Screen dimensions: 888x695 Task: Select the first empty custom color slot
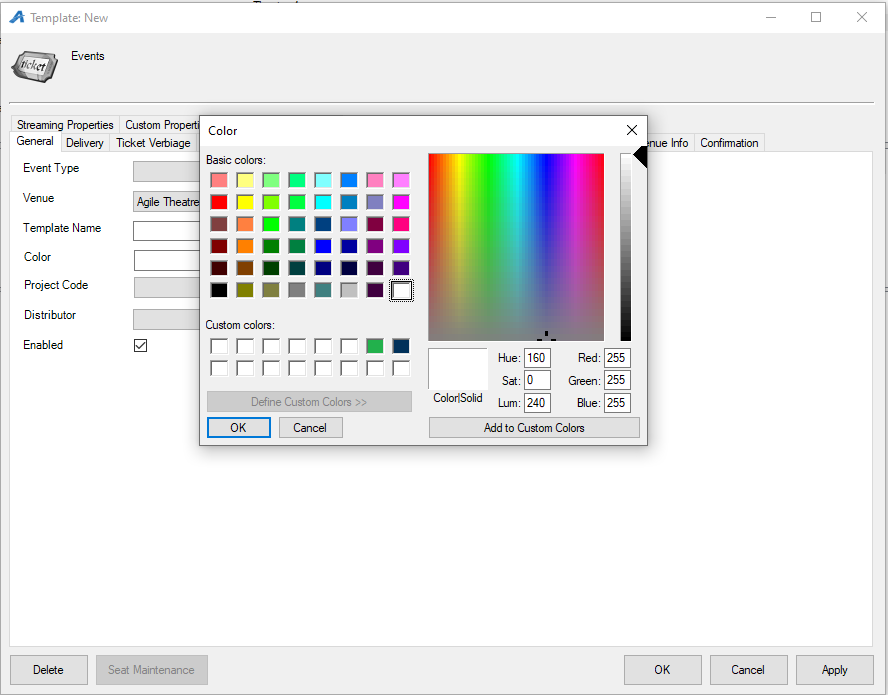pyautogui.click(x=219, y=346)
